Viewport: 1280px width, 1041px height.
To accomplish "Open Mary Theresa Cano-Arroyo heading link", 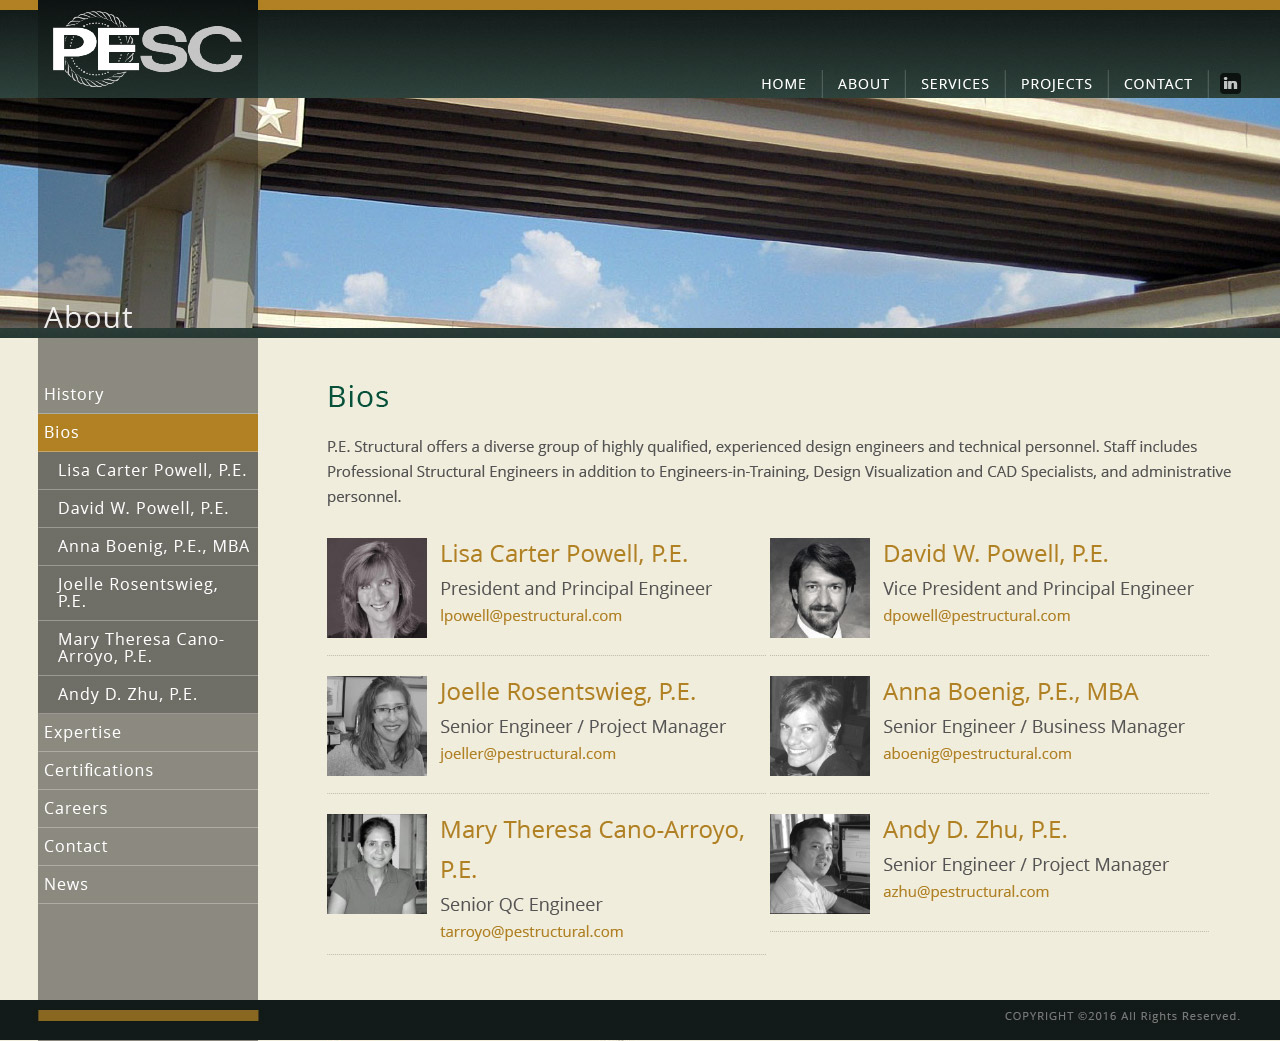I will pos(592,850).
